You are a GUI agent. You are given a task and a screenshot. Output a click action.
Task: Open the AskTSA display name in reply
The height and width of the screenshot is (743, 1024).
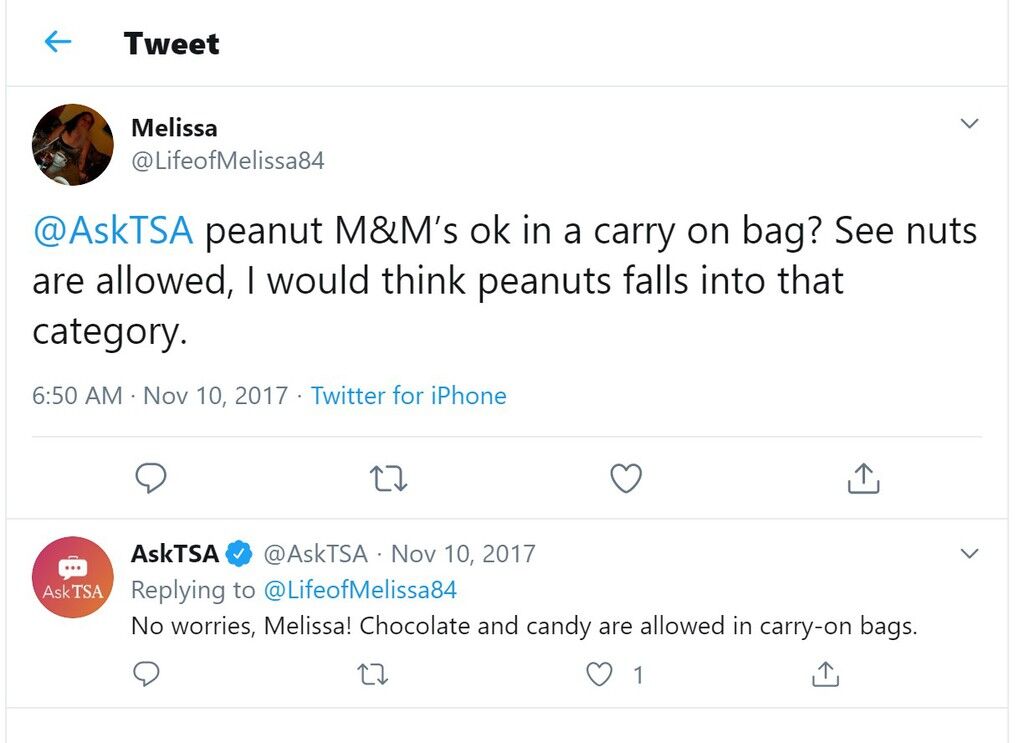click(x=174, y=554)
